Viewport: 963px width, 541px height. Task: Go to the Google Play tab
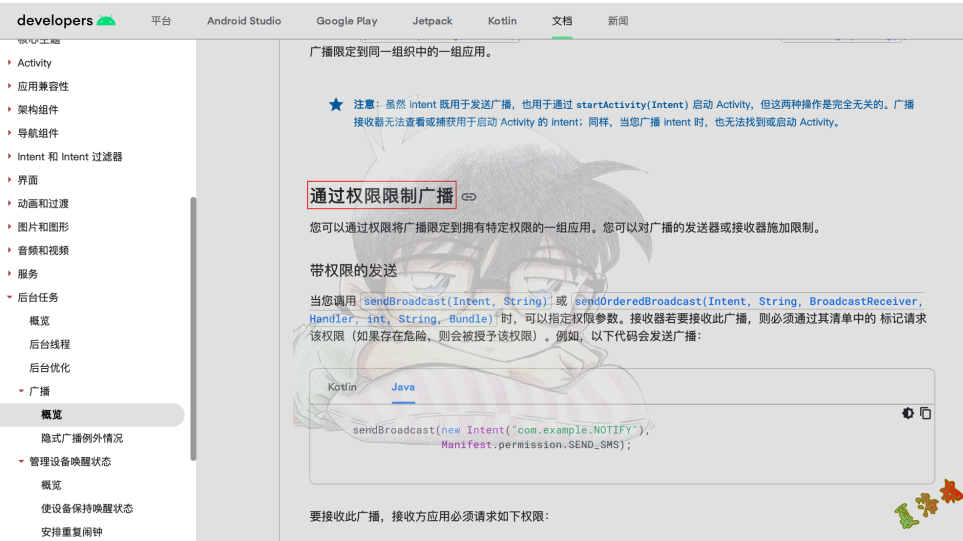346,21
